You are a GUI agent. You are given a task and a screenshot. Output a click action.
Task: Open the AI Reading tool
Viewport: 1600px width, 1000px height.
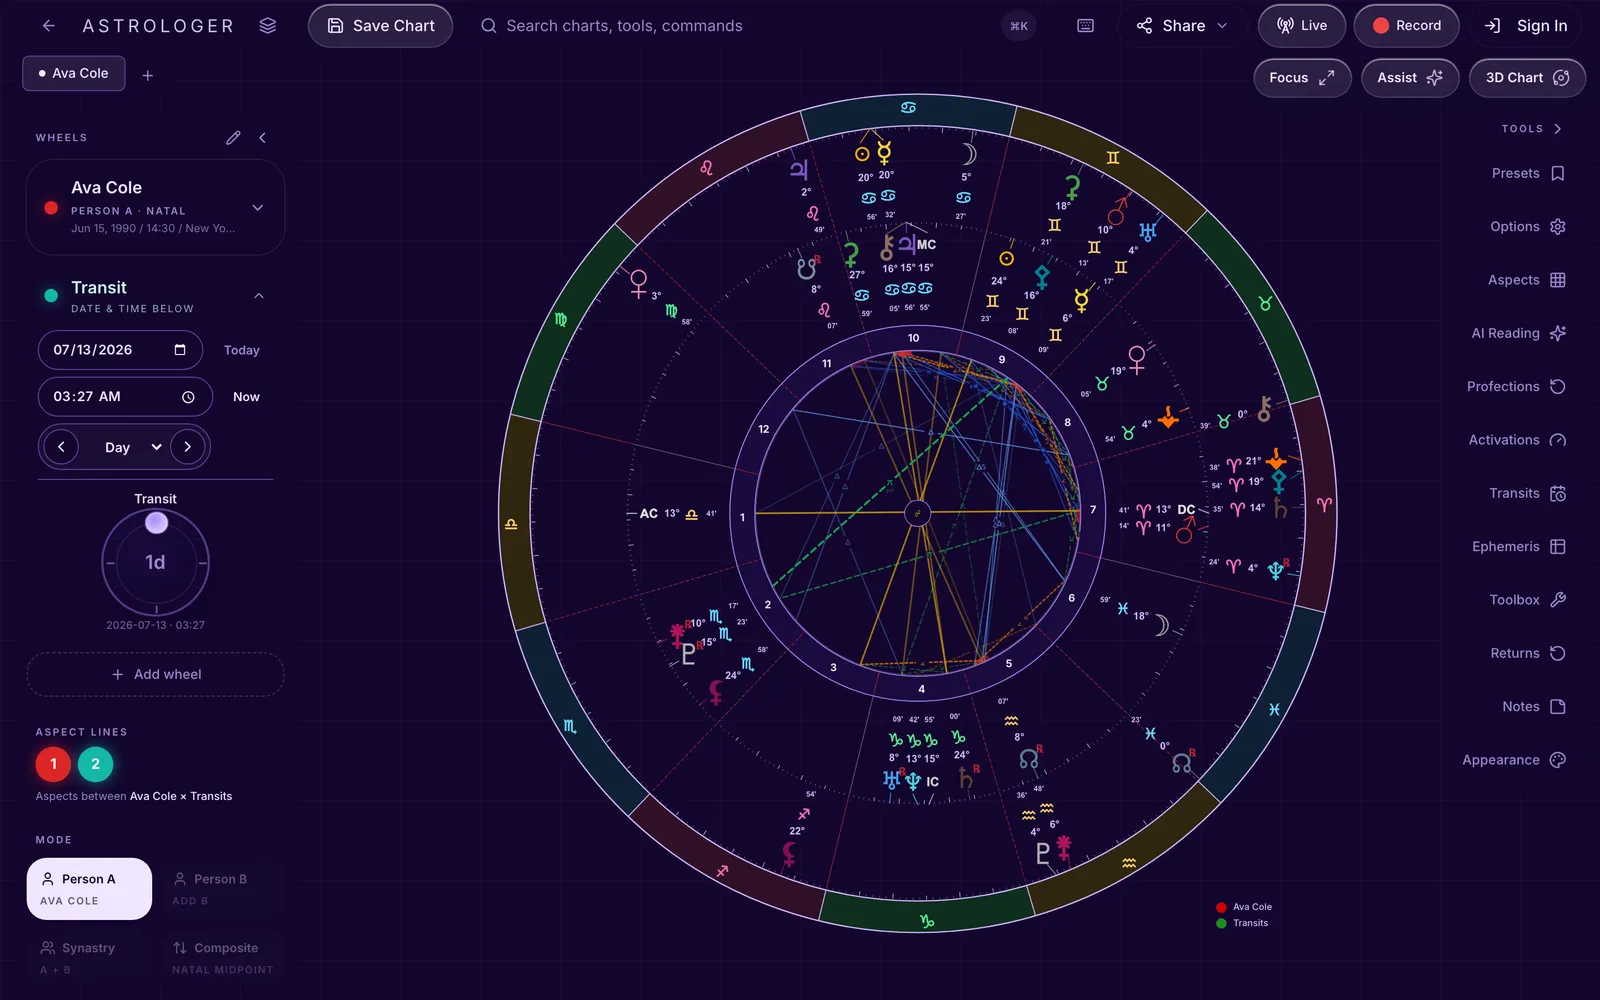click(1518, 333)
